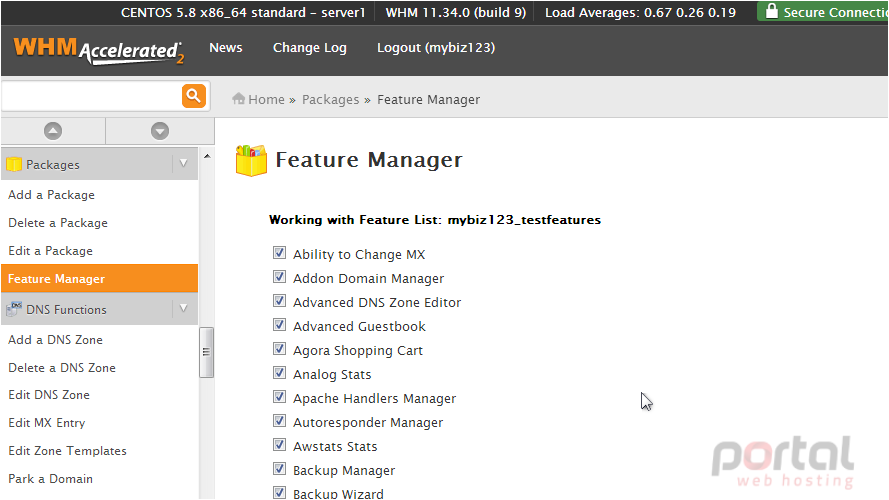Image resolution: width=889 pixels, height=500 pixels.
Task: Click the orange search magnifier button
Action: 193,95
